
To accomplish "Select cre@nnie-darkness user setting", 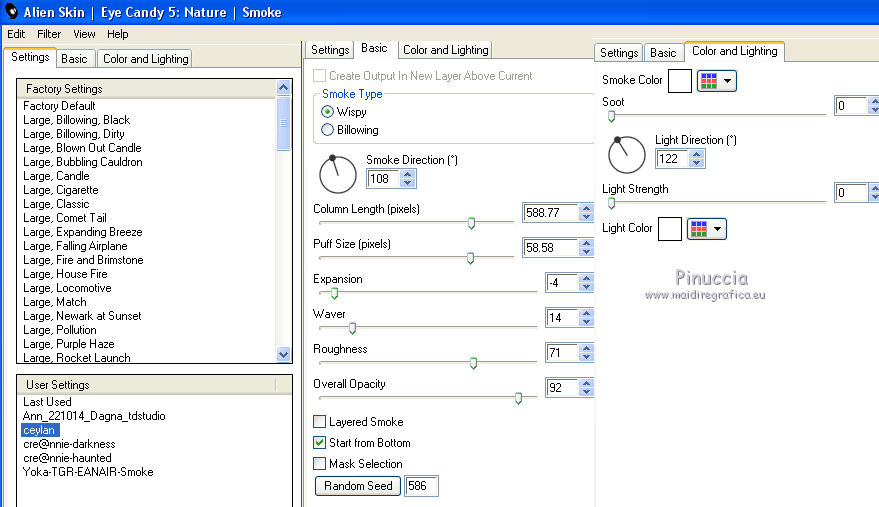I will click(x=69, y=444).
